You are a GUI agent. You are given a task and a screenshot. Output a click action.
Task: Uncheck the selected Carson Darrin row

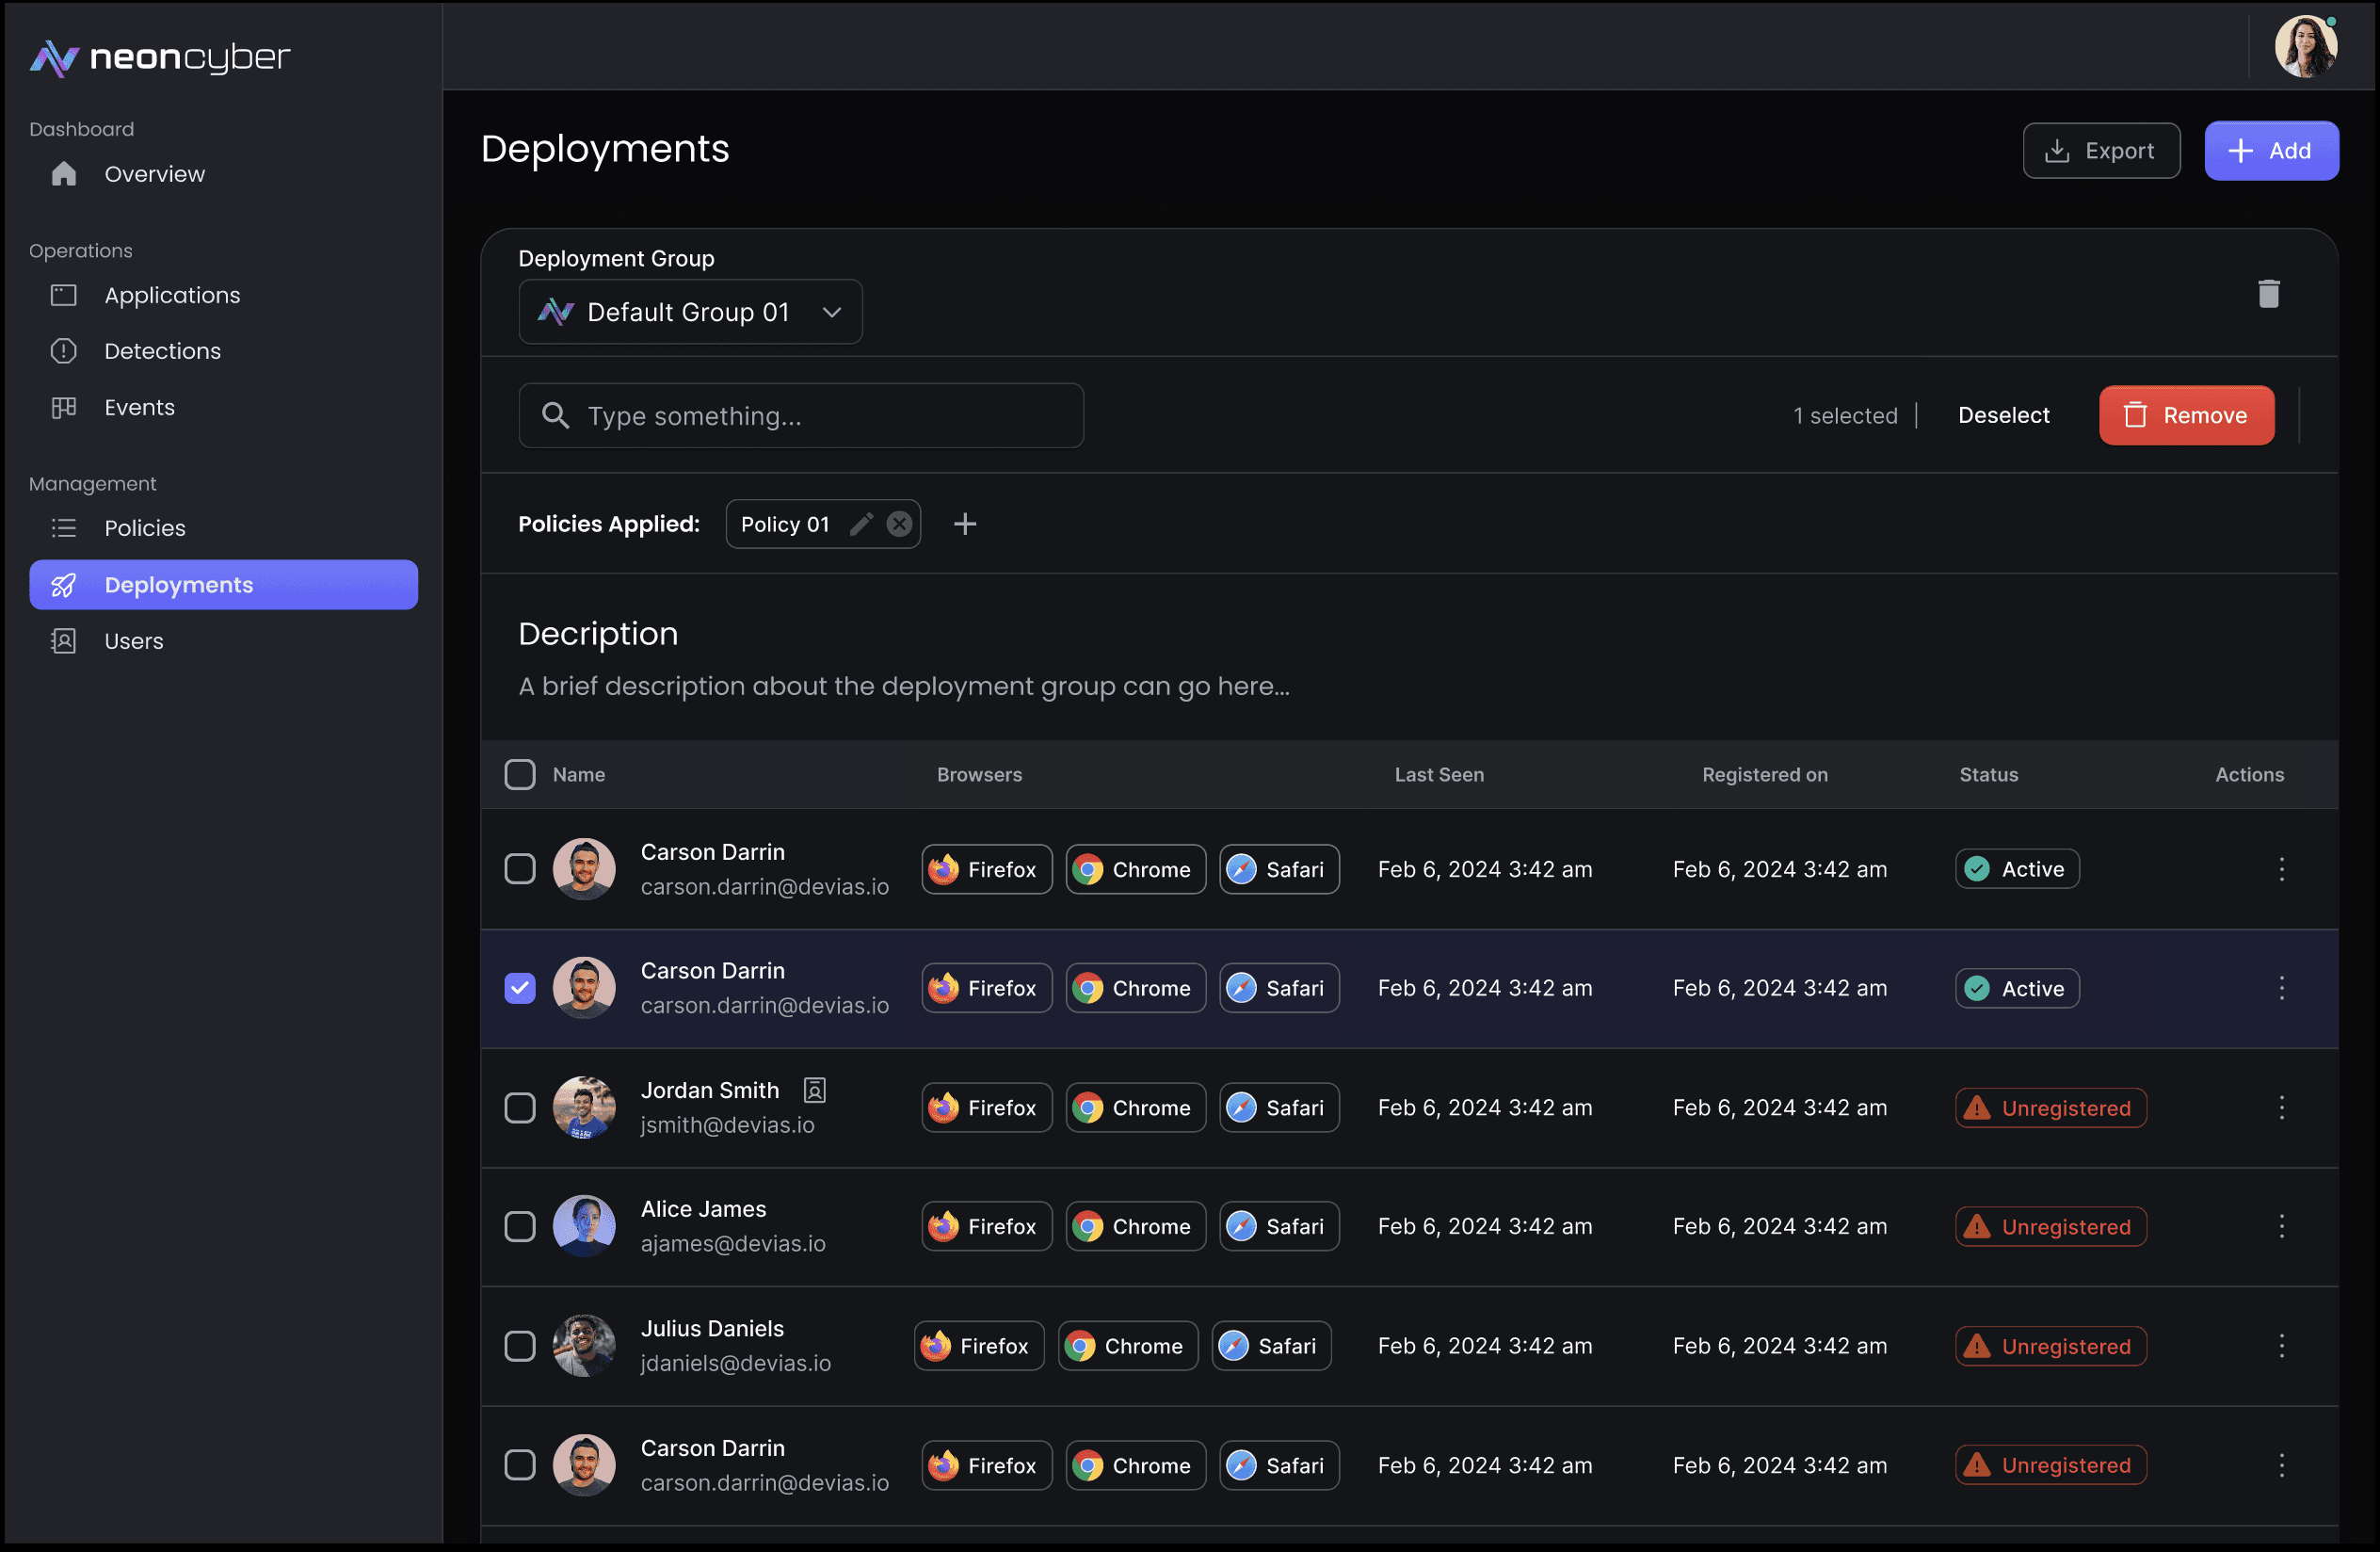520,988
